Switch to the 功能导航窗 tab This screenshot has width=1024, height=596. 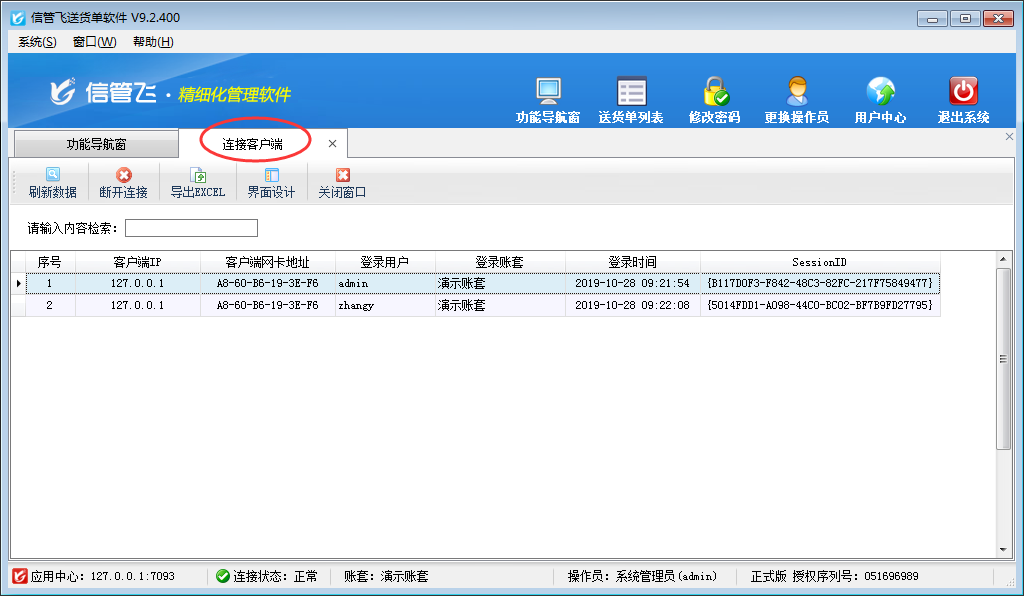point(96,145)
